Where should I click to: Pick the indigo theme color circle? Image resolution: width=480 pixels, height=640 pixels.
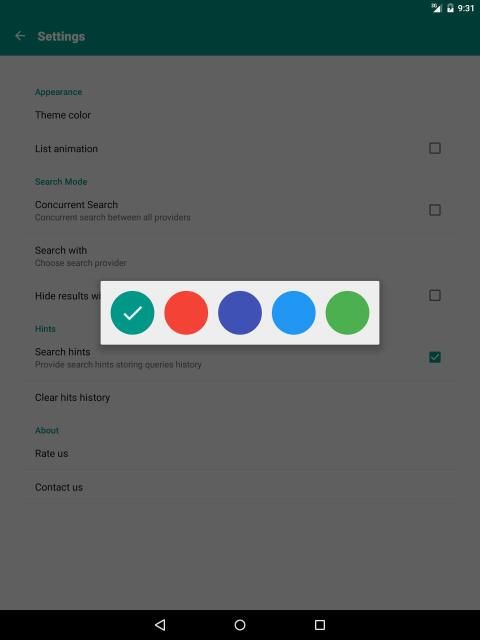click(240, 313)
